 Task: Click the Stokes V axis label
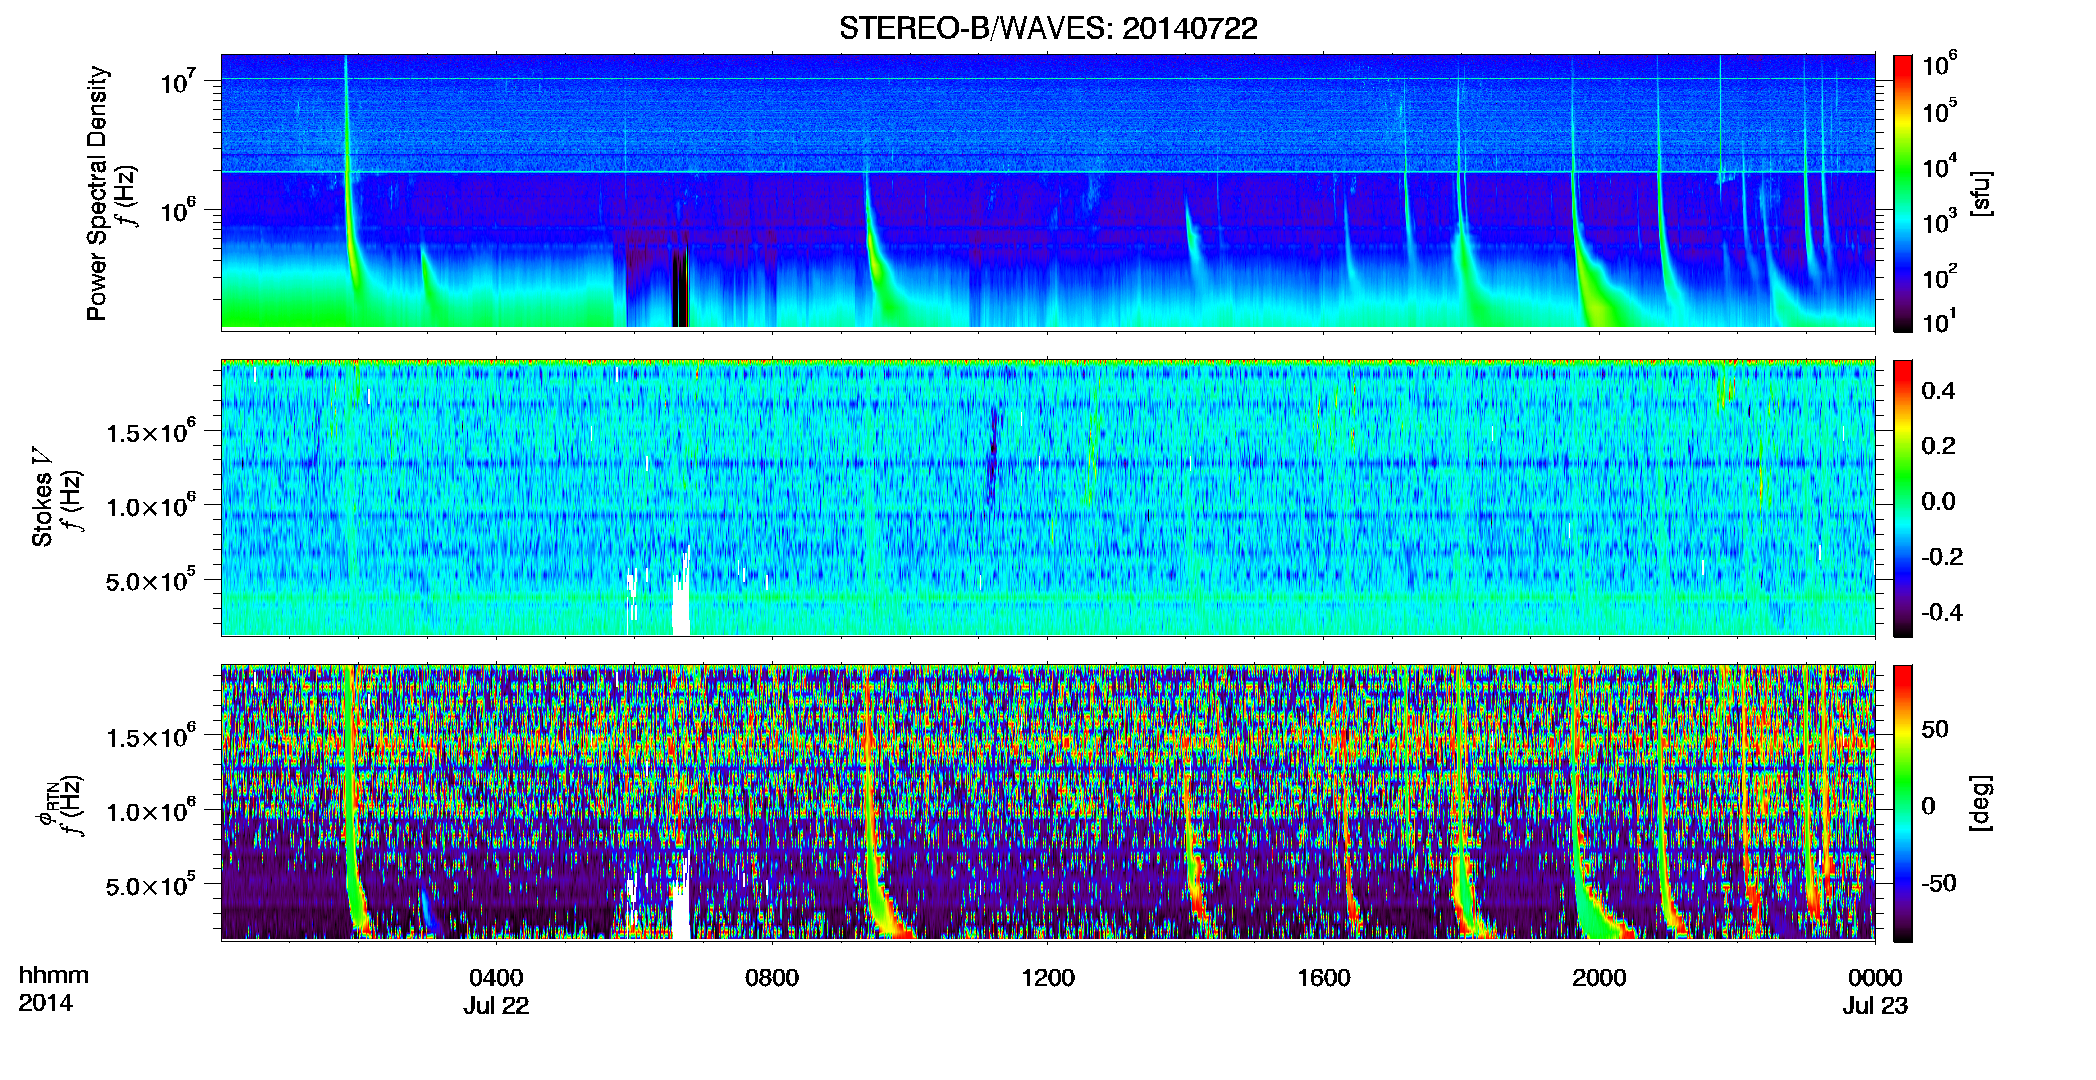[42, 497]
